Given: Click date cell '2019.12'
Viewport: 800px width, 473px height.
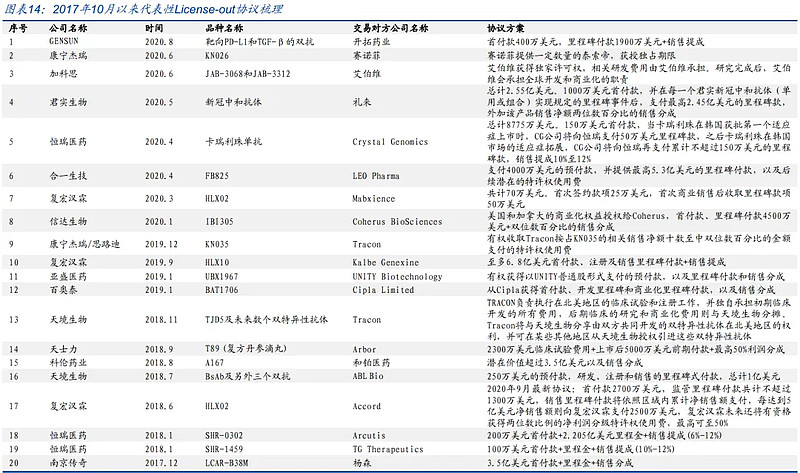Looking at the screenshot, I should click(161, 244).
